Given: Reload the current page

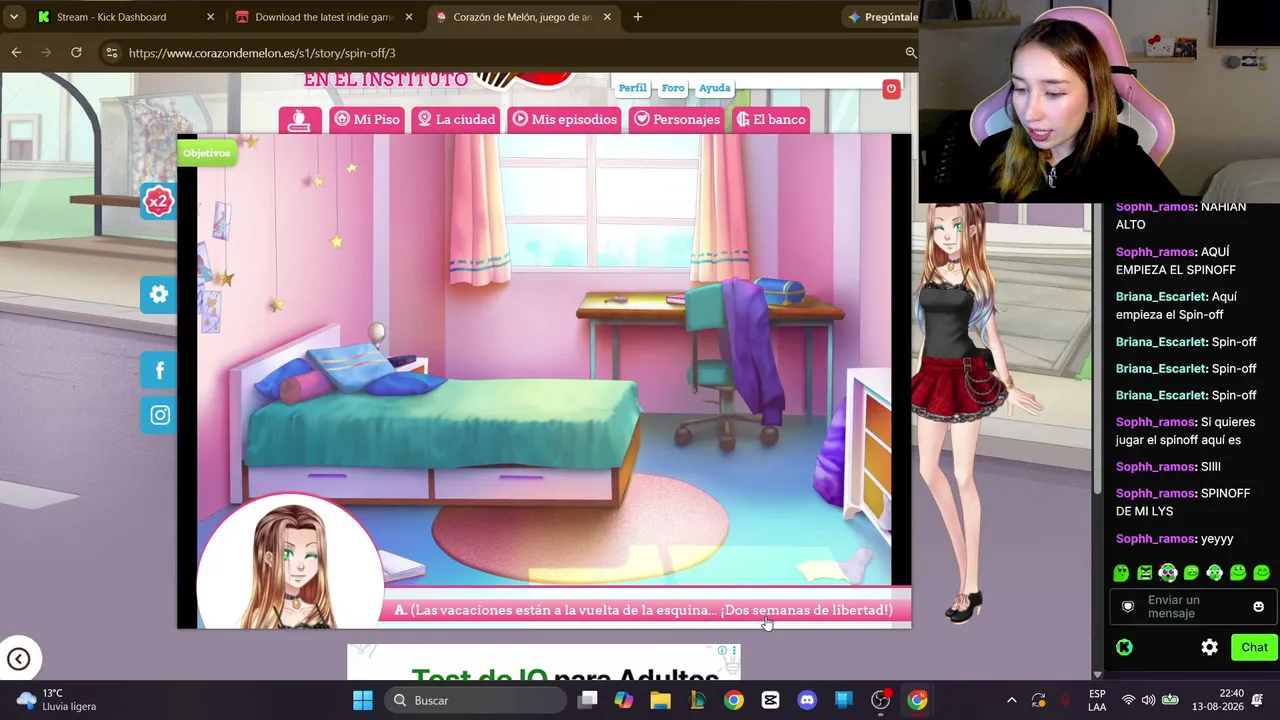Looking at the screenshot, I should (76, 52).
